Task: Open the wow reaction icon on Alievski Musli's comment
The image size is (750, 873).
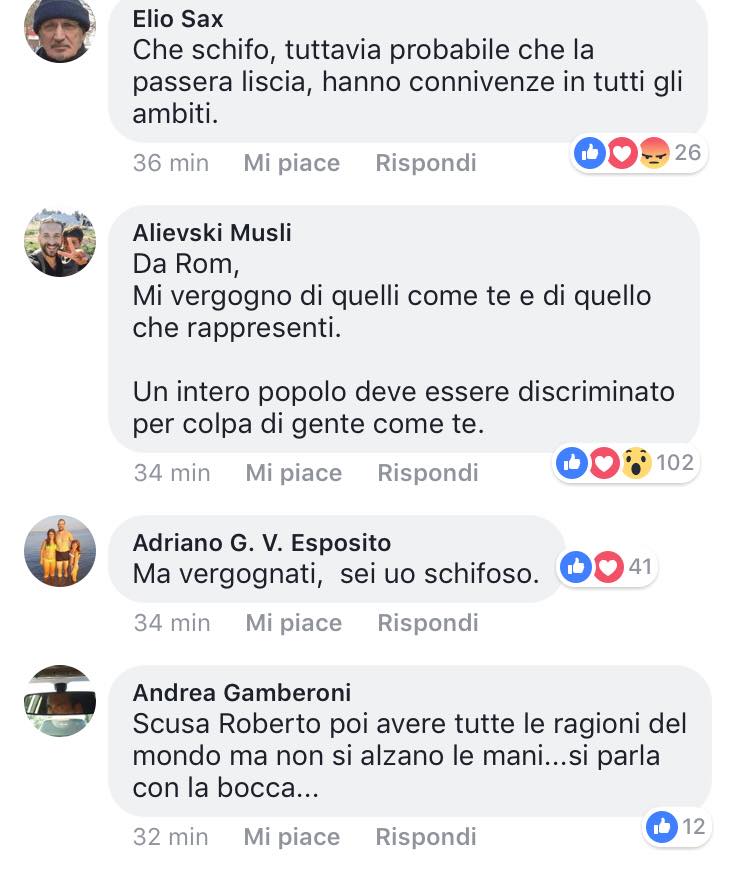Action: tap(636, 463)
